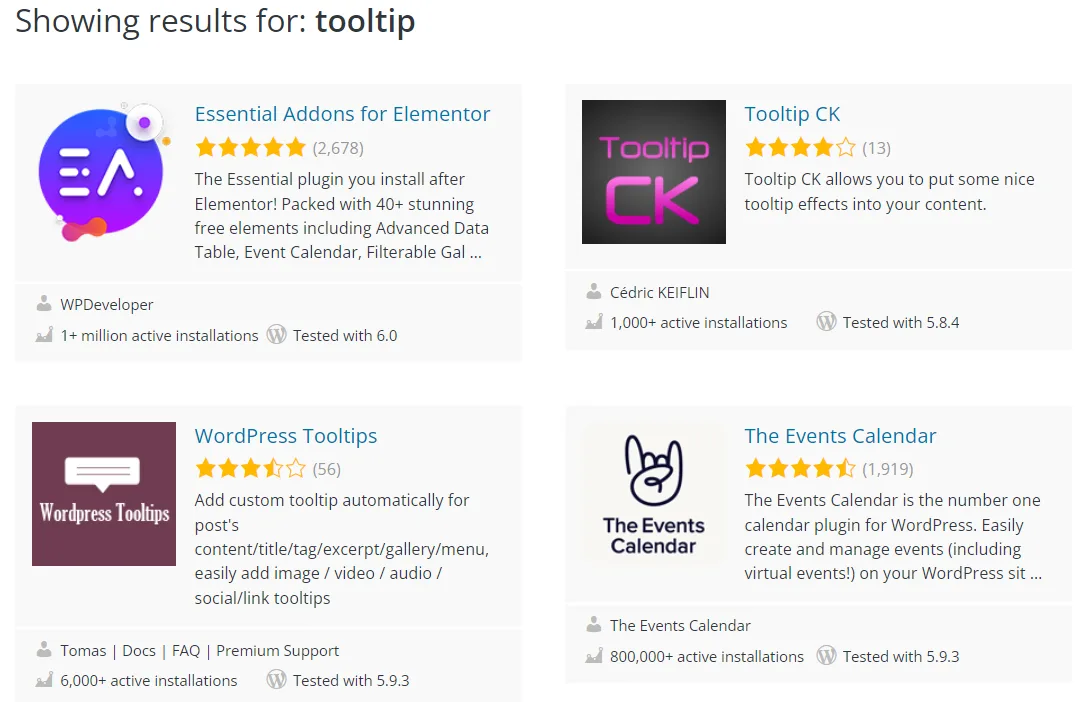1086x702 pixels.
Task: Click the author icon beside Cédric KEIFLIN
Action: coord(594,291)
